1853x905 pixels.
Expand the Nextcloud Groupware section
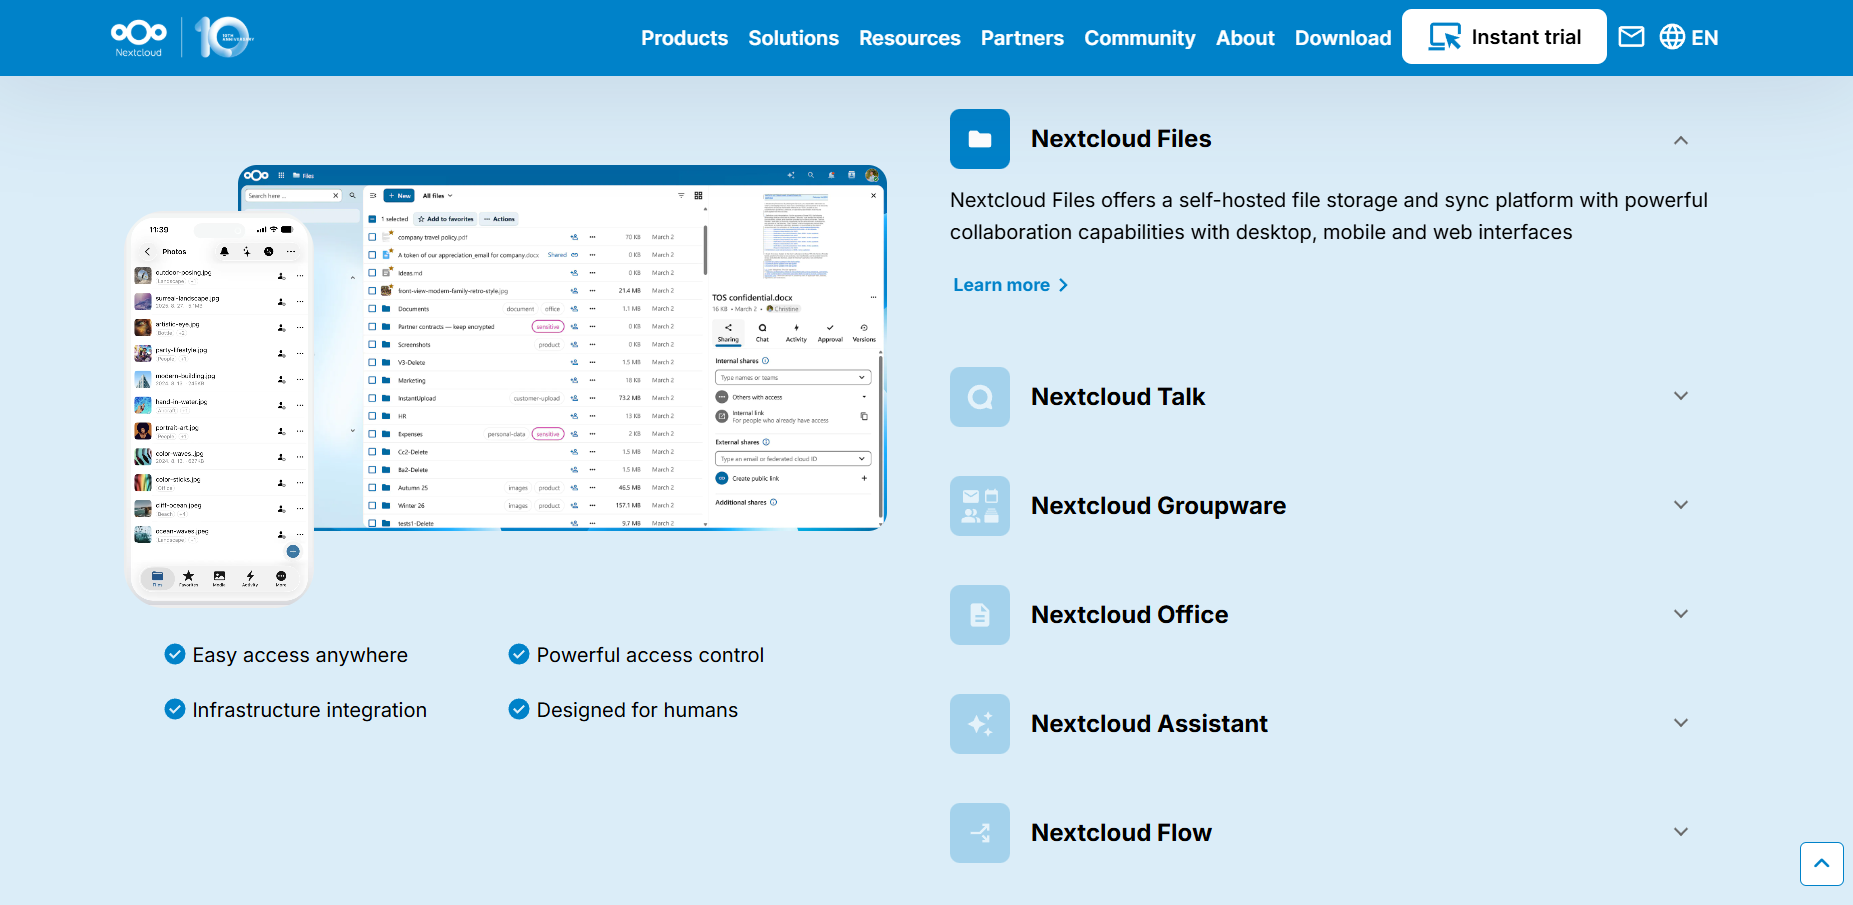[1681, 505]
